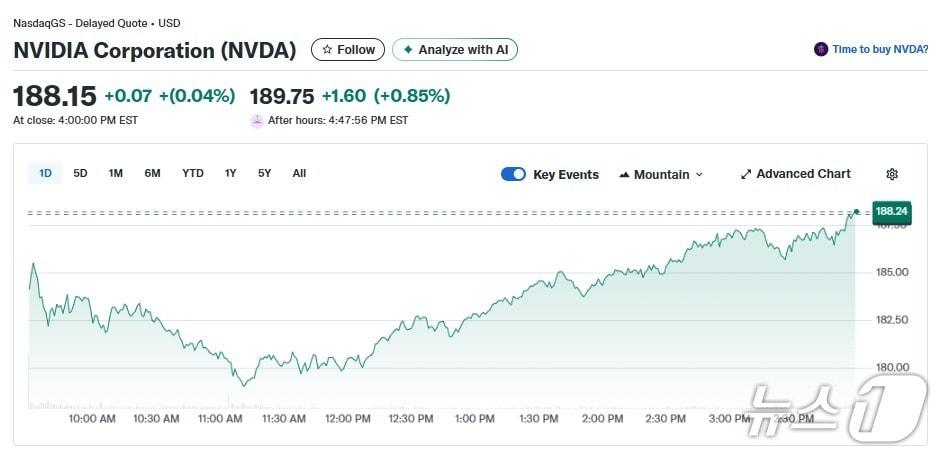Viewport: 941px width, 456px height.
Task: Click the Mountain chart type icon
Action: click(x=625, y=175)
